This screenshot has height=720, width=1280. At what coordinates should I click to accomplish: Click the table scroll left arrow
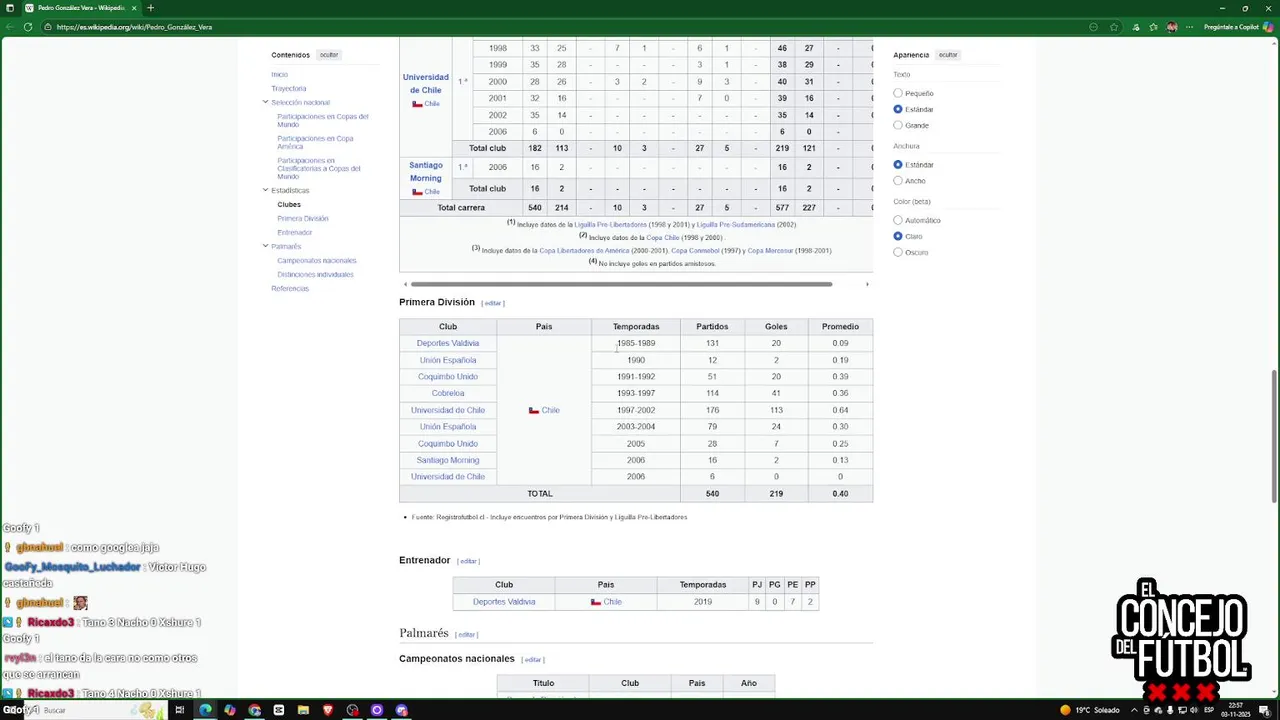pyautogui.click(x=405, y=284)
